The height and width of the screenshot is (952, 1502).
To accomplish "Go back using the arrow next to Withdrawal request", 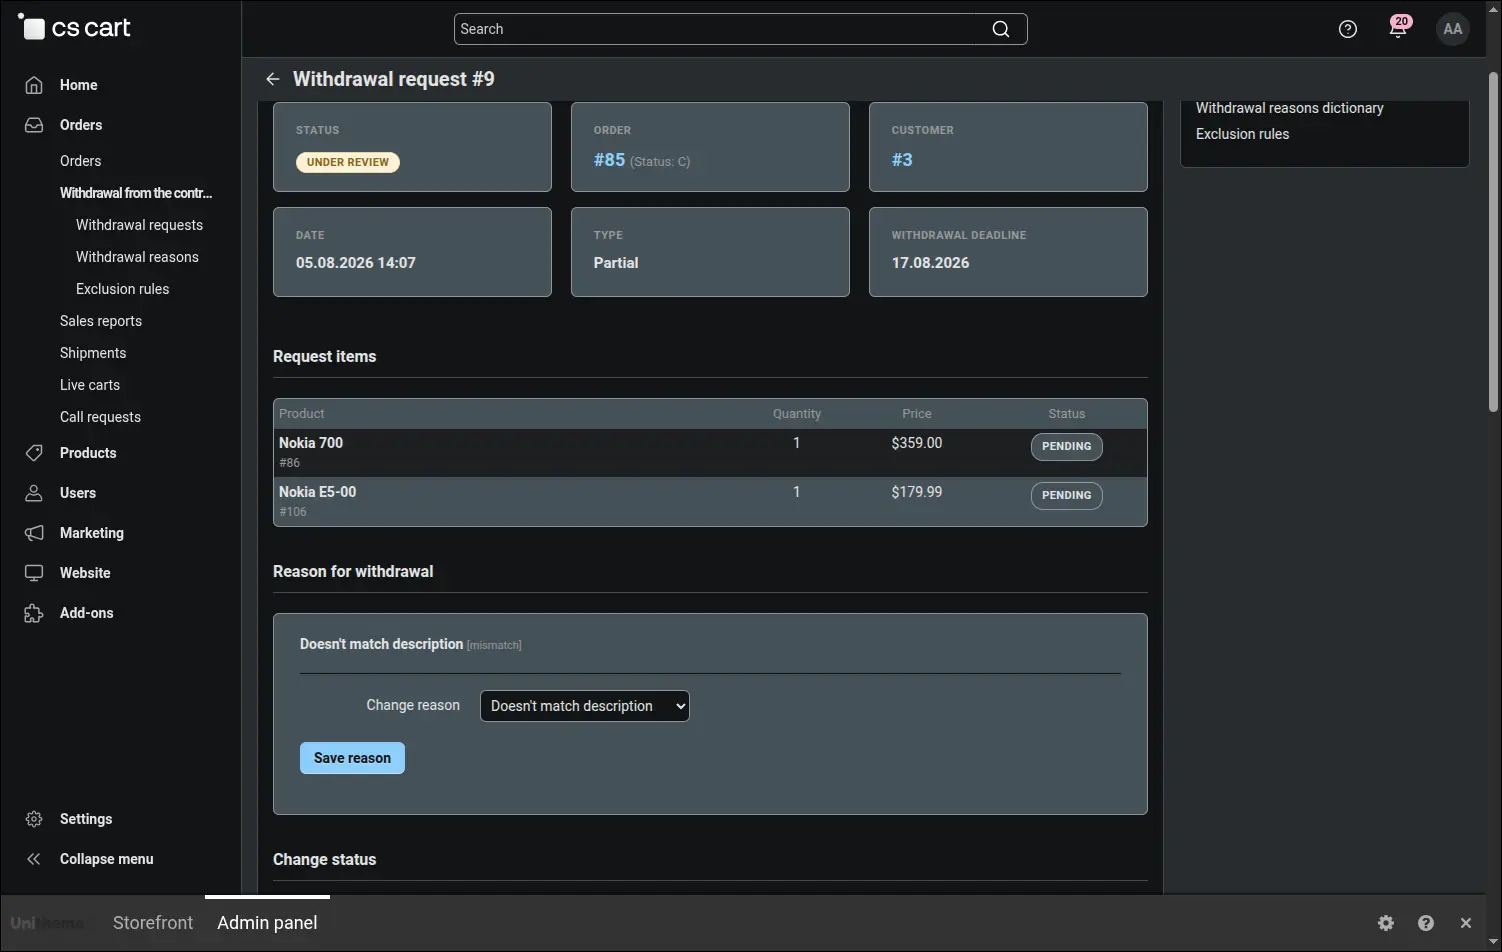I will pyautogui.click(x=272, y=79).
